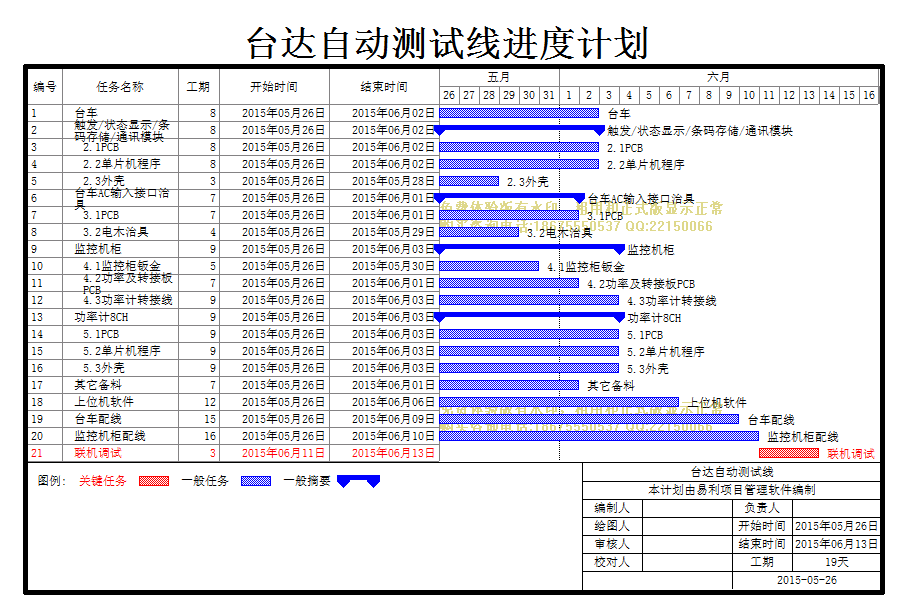The width and height of the screenshot is (906, 616).
Task: Click the chart title 台达自动测试线进度计划
Action: [x=448, y=43]
